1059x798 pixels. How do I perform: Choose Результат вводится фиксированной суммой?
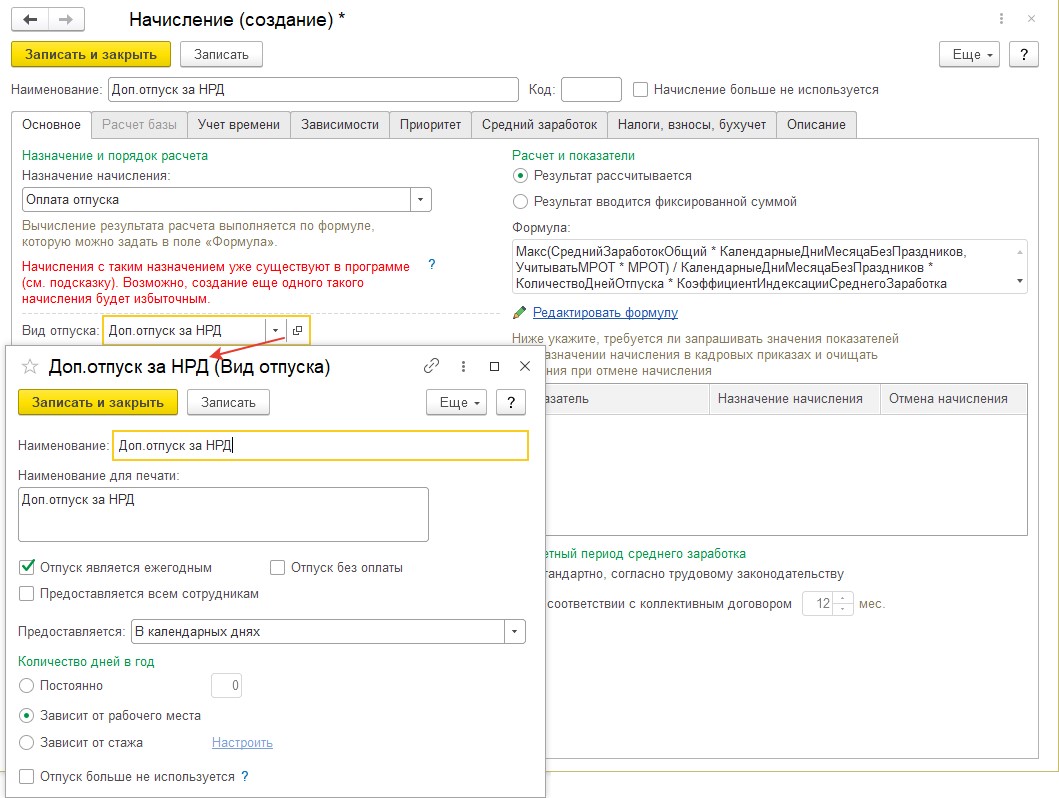520,201
